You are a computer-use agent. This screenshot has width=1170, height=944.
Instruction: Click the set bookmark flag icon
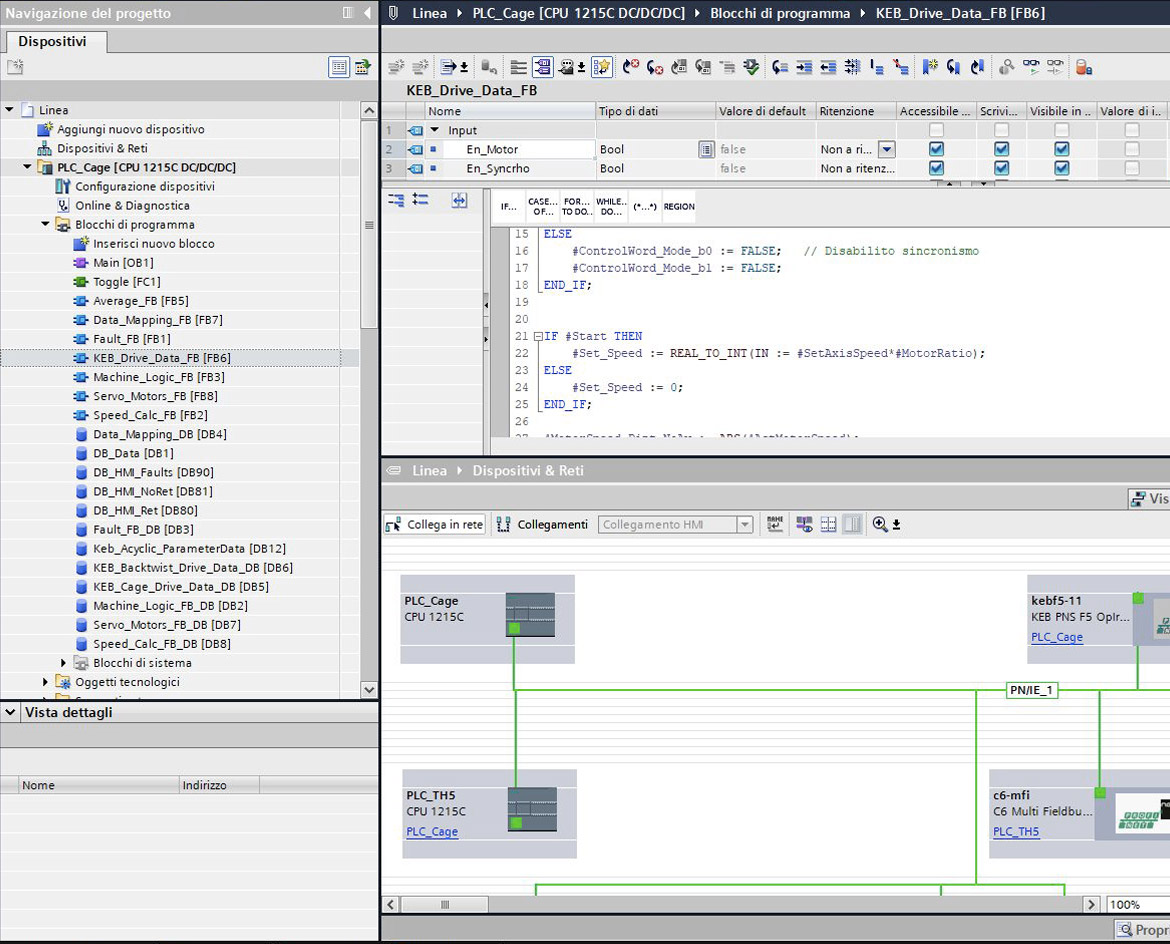pyautogui.click(x=929, y=67)
